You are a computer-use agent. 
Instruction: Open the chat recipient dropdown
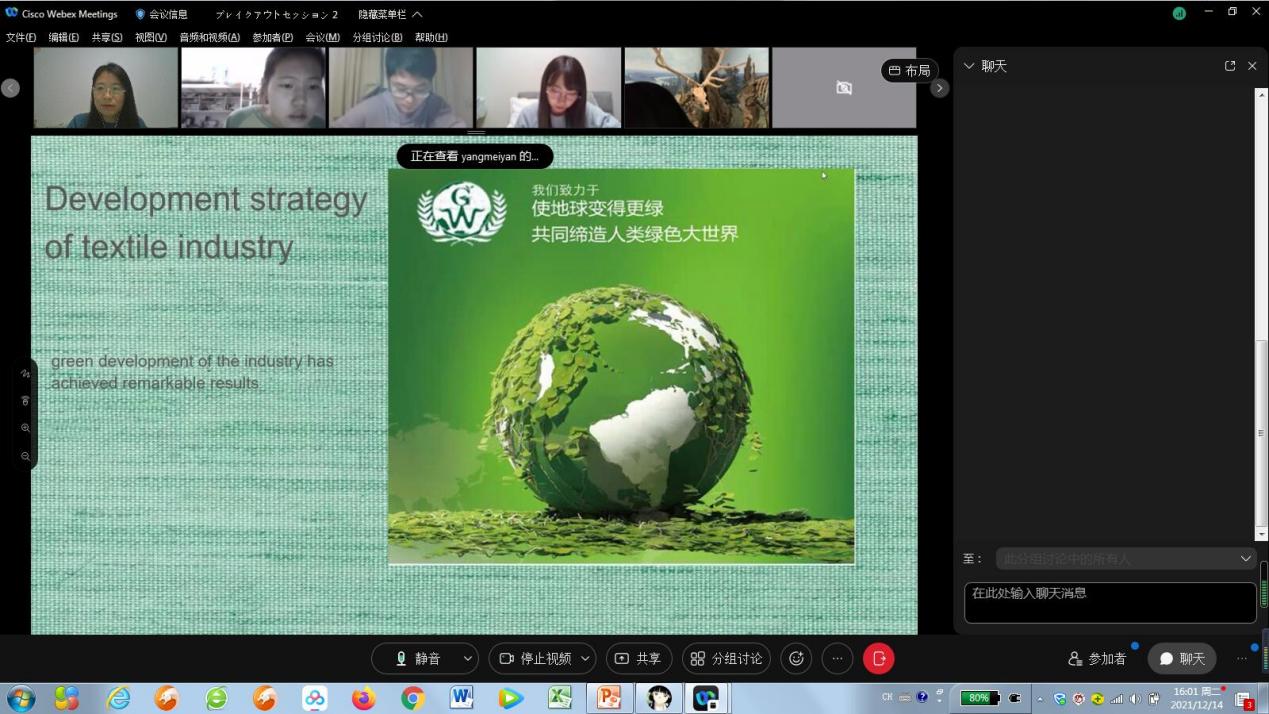pos(1125,558)
